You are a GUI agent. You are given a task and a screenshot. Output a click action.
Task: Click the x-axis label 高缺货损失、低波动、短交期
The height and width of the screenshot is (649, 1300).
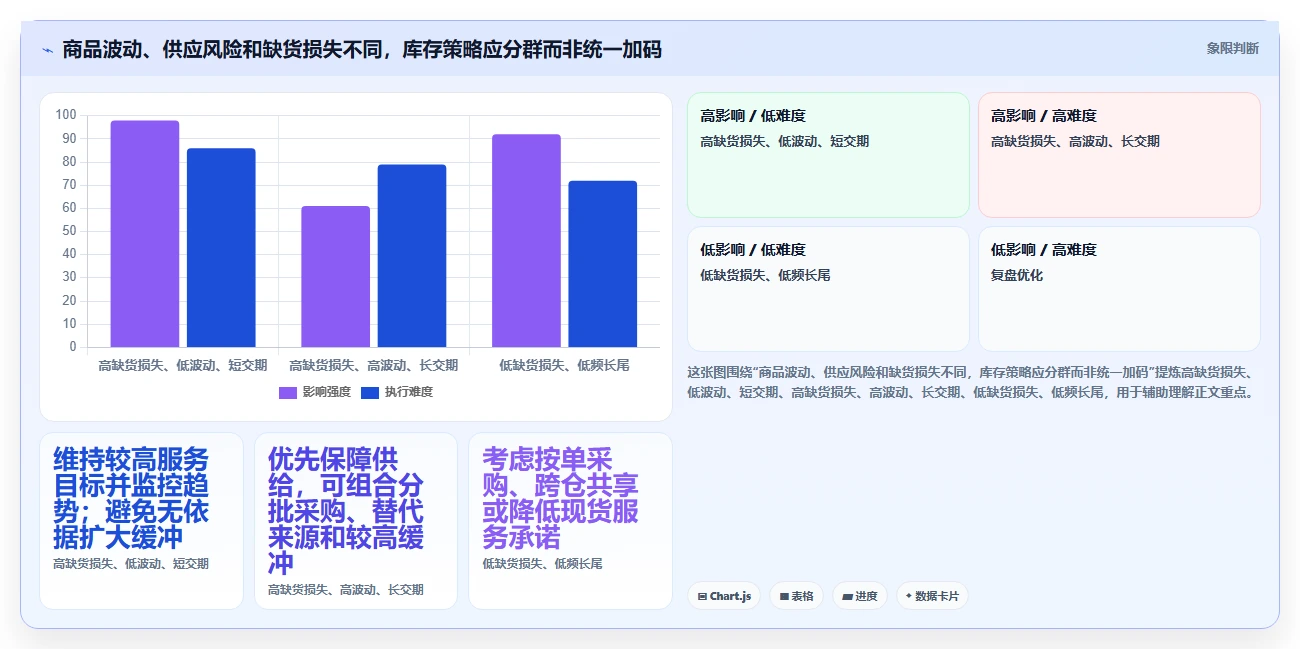183,365
